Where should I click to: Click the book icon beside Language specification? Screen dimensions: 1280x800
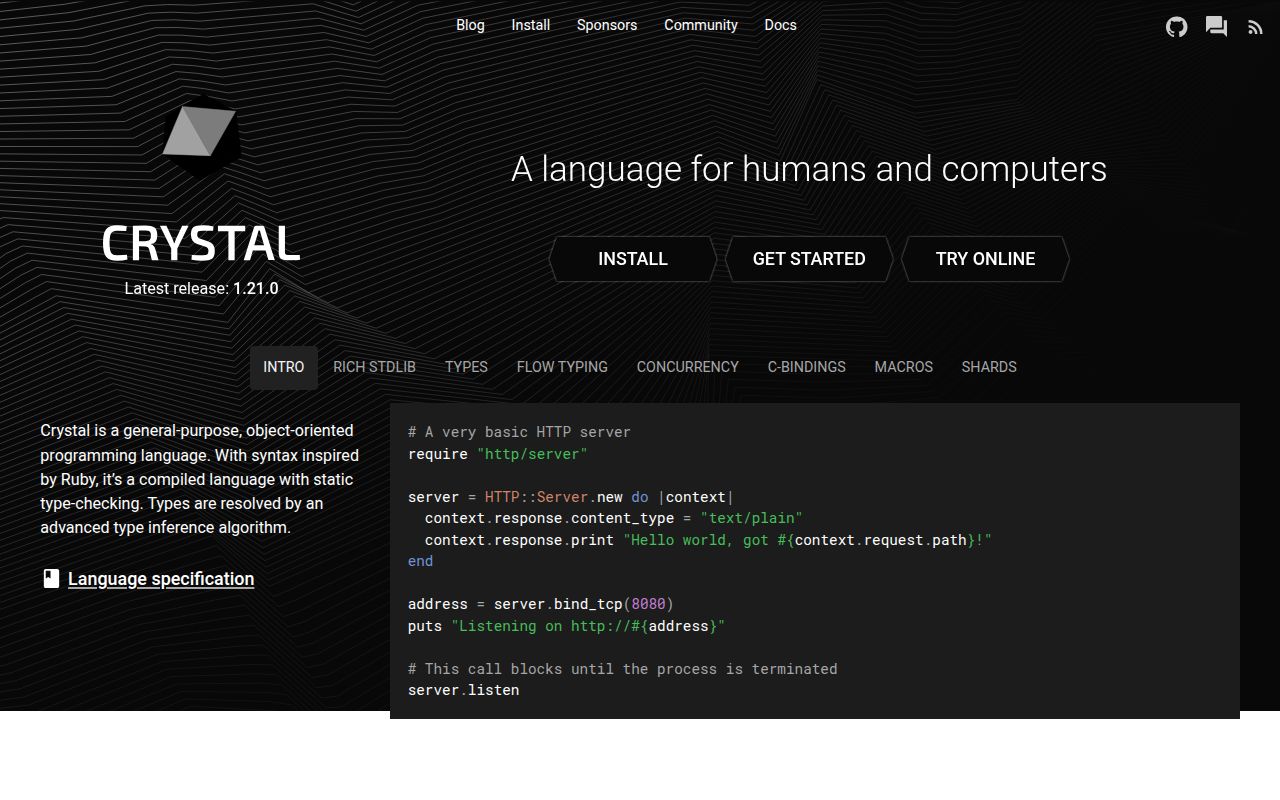tap(51, 579)
